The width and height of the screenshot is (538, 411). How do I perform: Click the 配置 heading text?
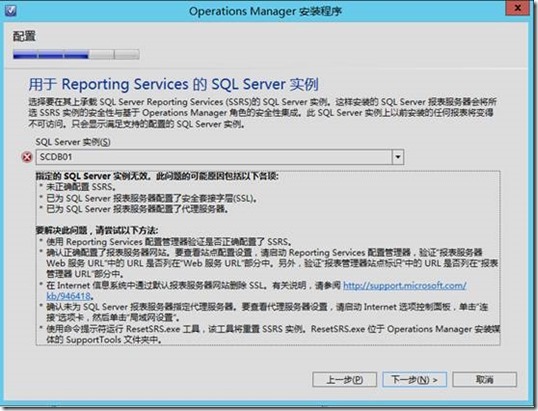pos(24,36)
